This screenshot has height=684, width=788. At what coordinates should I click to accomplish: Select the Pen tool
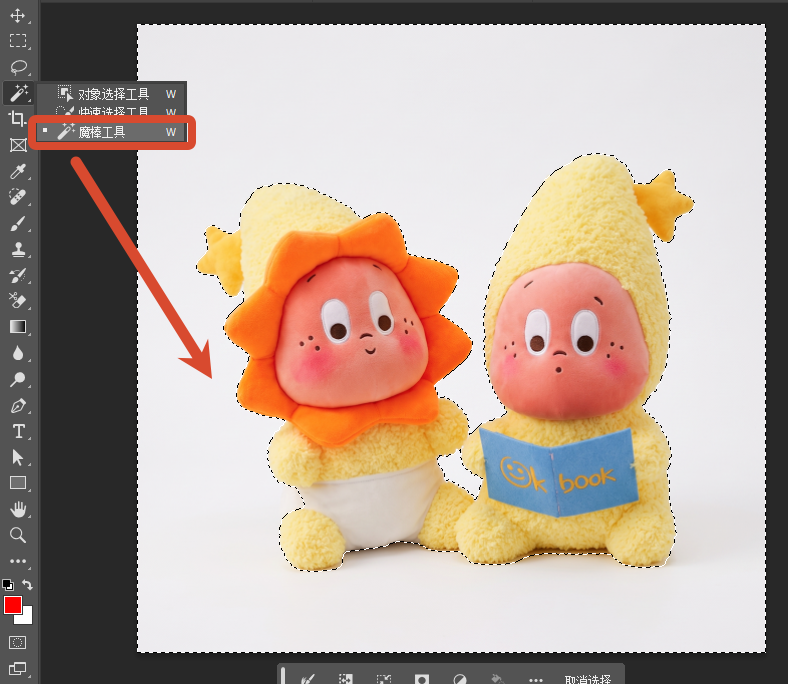[18, 406]
